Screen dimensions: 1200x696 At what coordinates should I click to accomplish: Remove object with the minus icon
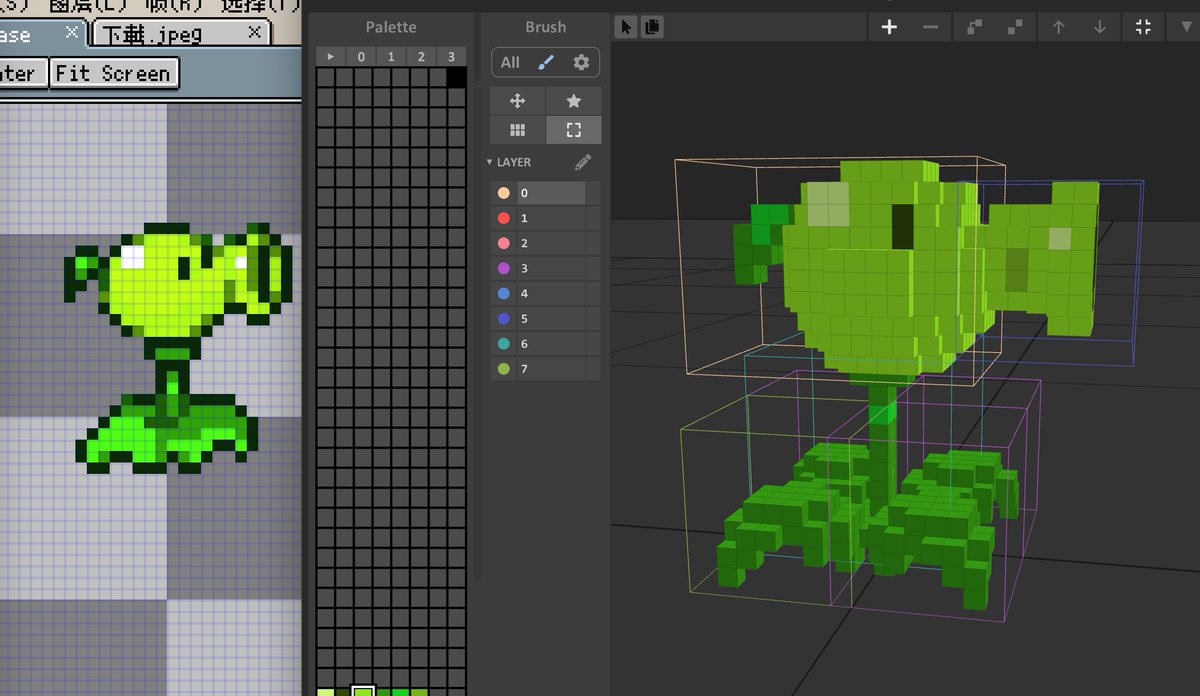coord(931,27)
